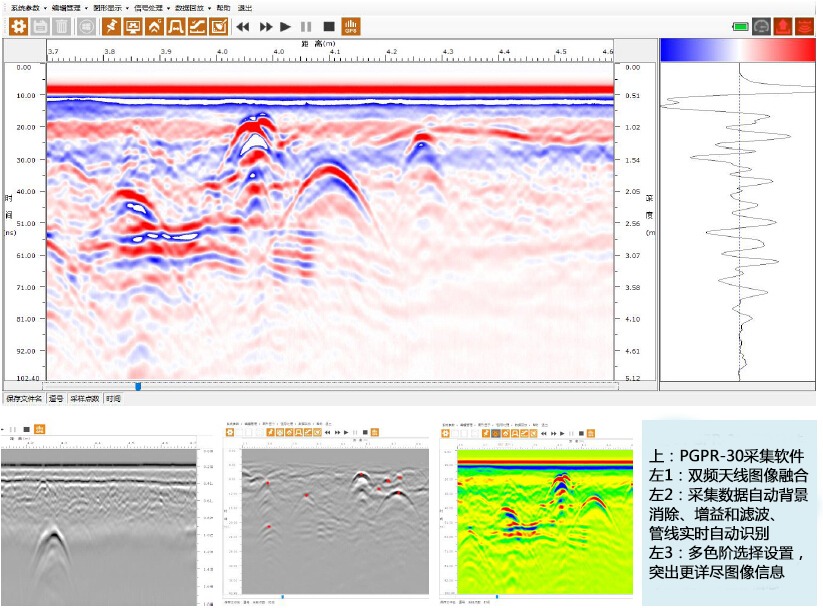Click the rewind button
The height and width of the screenshot is (608, 823).
click(x=243, y=26)
